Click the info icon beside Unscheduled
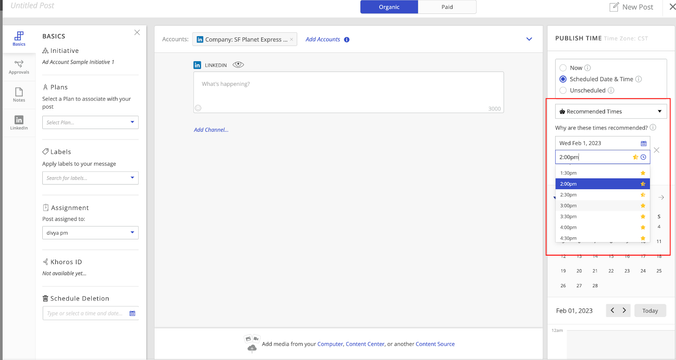Screen dimensions: 676x360 pos(611,90)
